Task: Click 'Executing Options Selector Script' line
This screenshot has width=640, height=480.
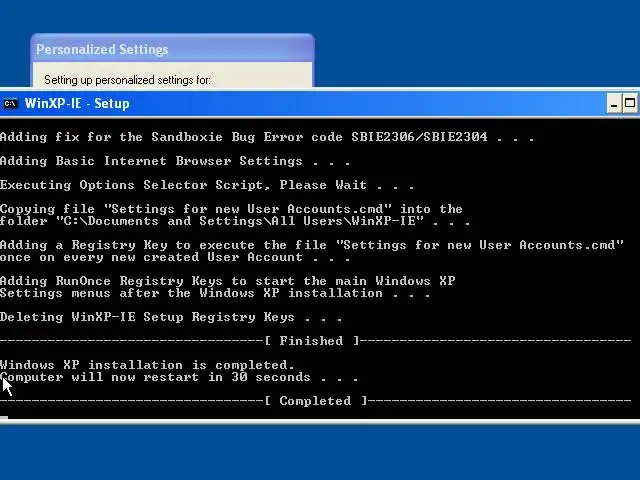Action: click(x=207, y=185)
